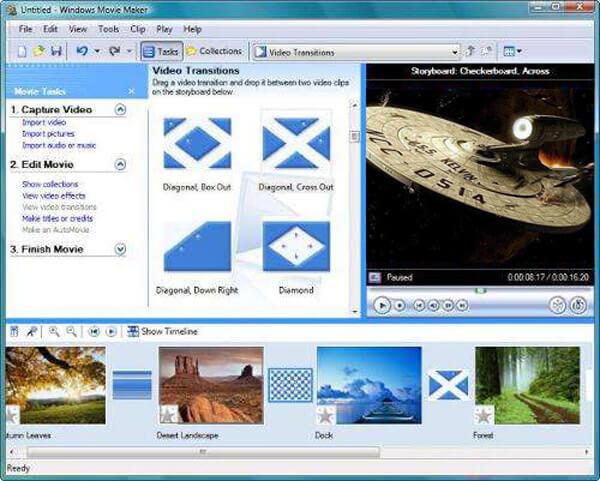Open the Play menu
The height and width of the screenshot is (481, 600).
coord(164,29)
